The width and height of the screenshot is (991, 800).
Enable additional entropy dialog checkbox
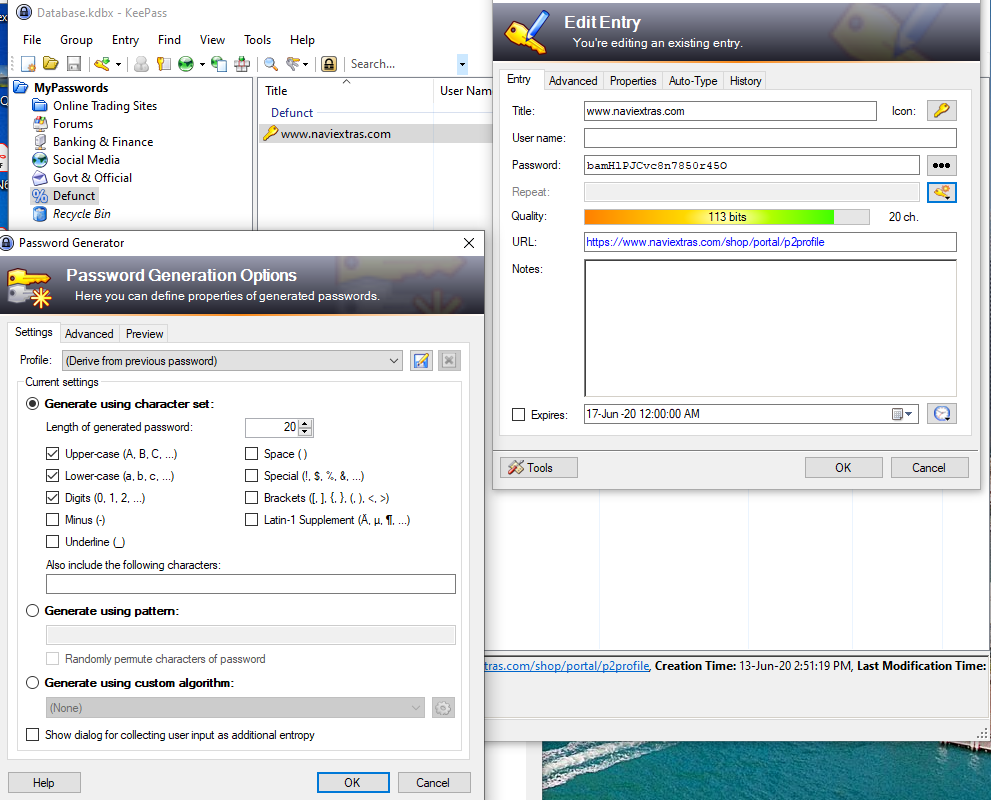(32, 734)
